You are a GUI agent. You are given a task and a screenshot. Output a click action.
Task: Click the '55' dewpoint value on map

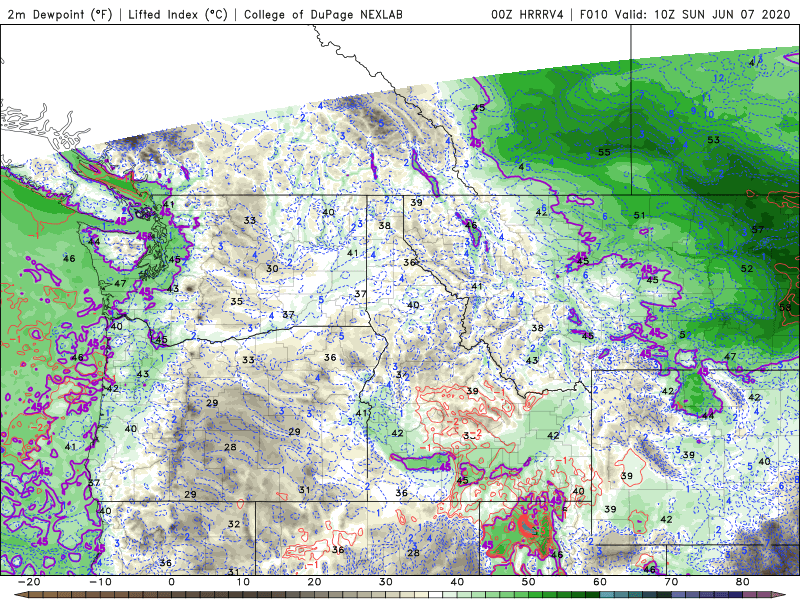point(604,152)
